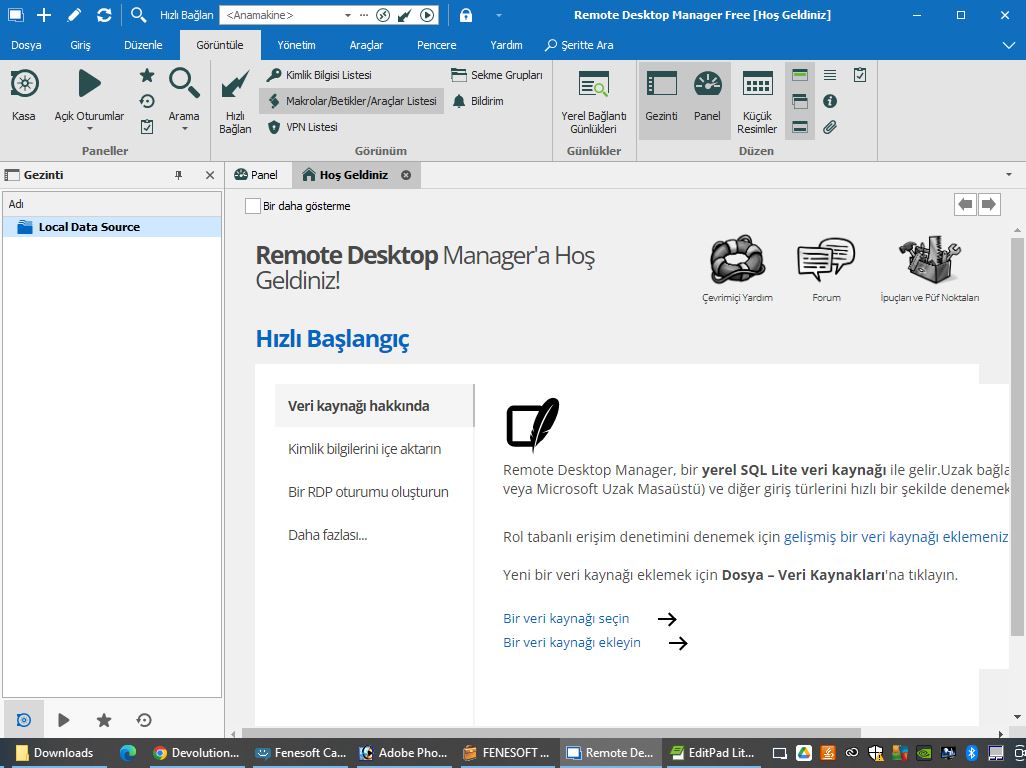Go to next welcome page arrow
Screen dimensions: 1026x768
pyautogui.click(x=989, y=204)
